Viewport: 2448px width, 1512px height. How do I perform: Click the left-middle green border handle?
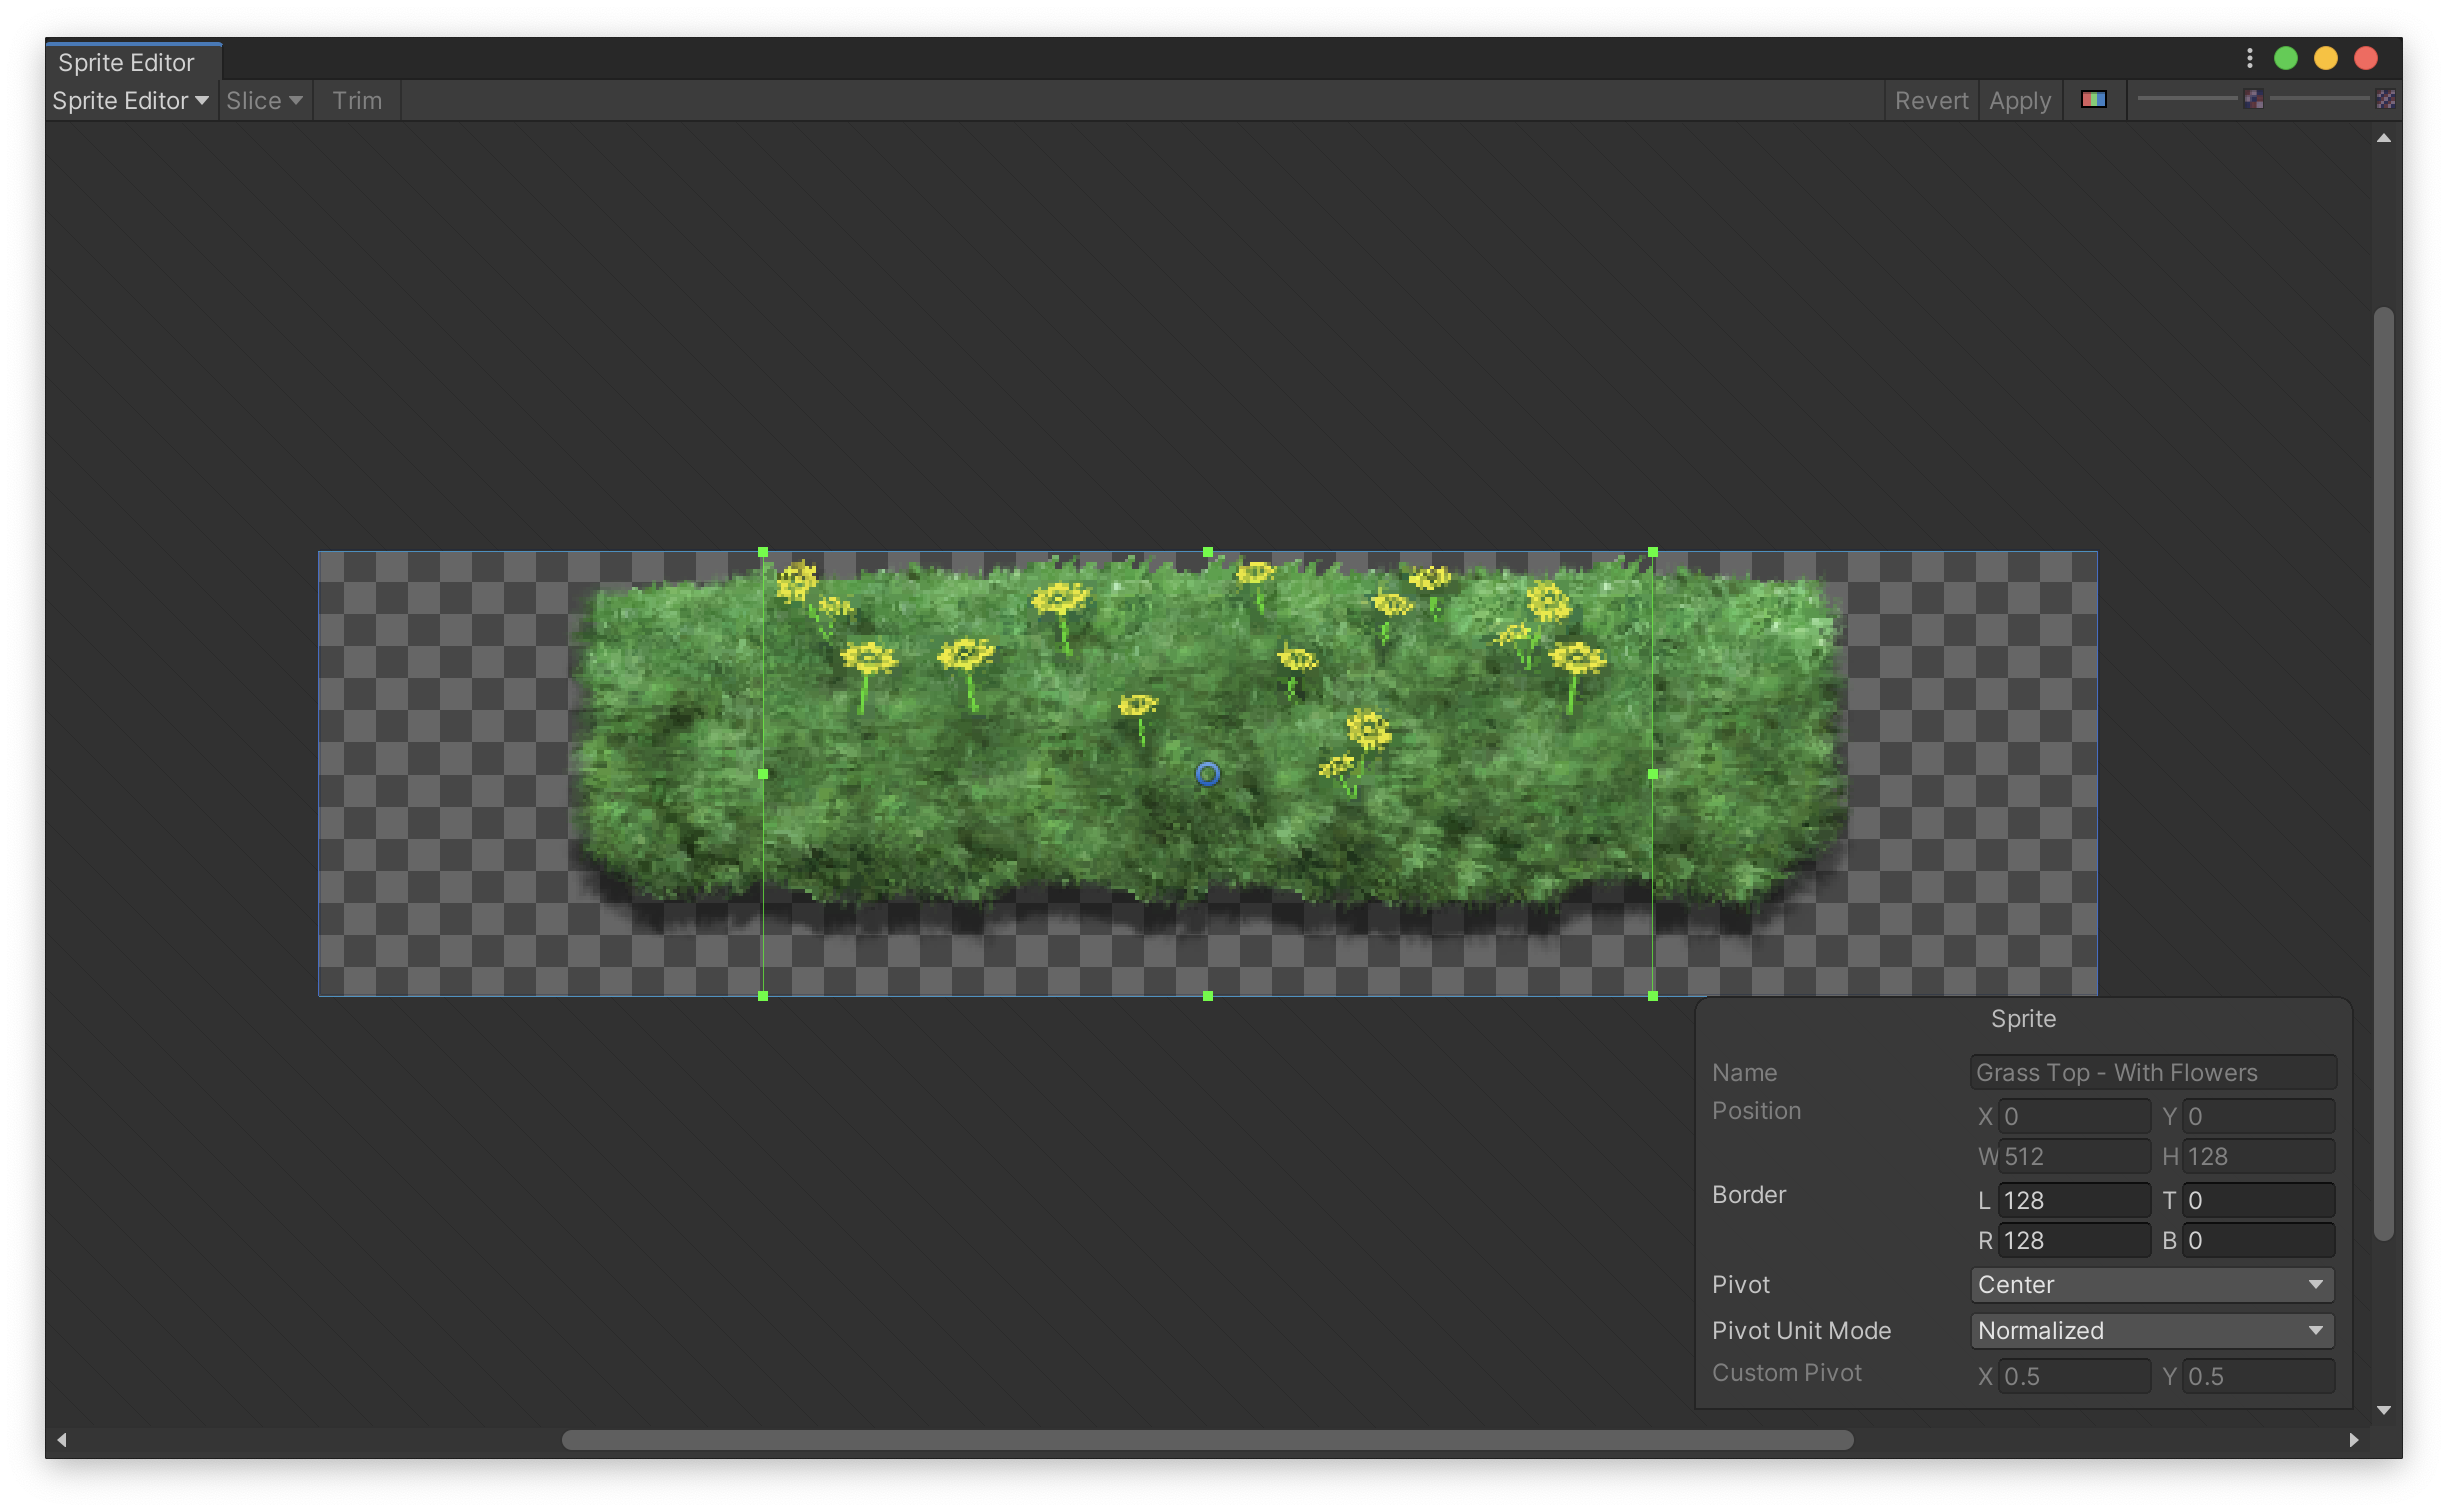[763, 774]
